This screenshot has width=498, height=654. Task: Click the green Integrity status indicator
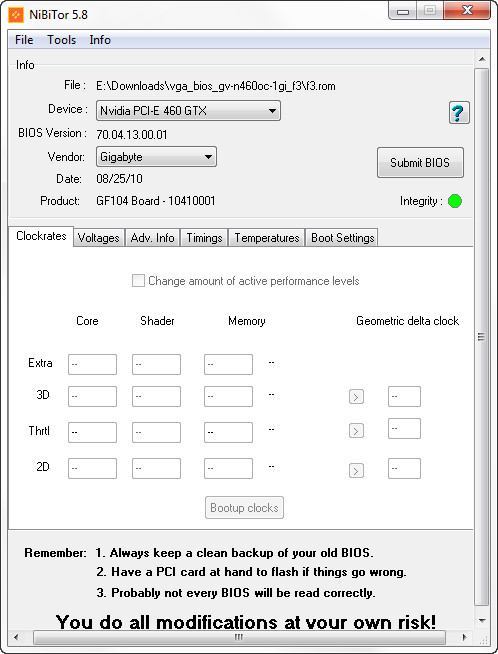455,201
